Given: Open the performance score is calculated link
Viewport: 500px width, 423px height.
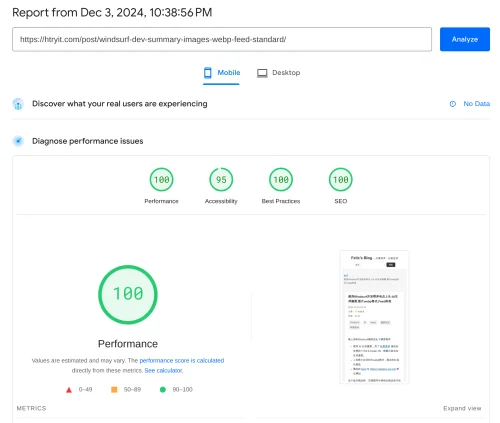Looking at the screenshot, I should 182,360.
